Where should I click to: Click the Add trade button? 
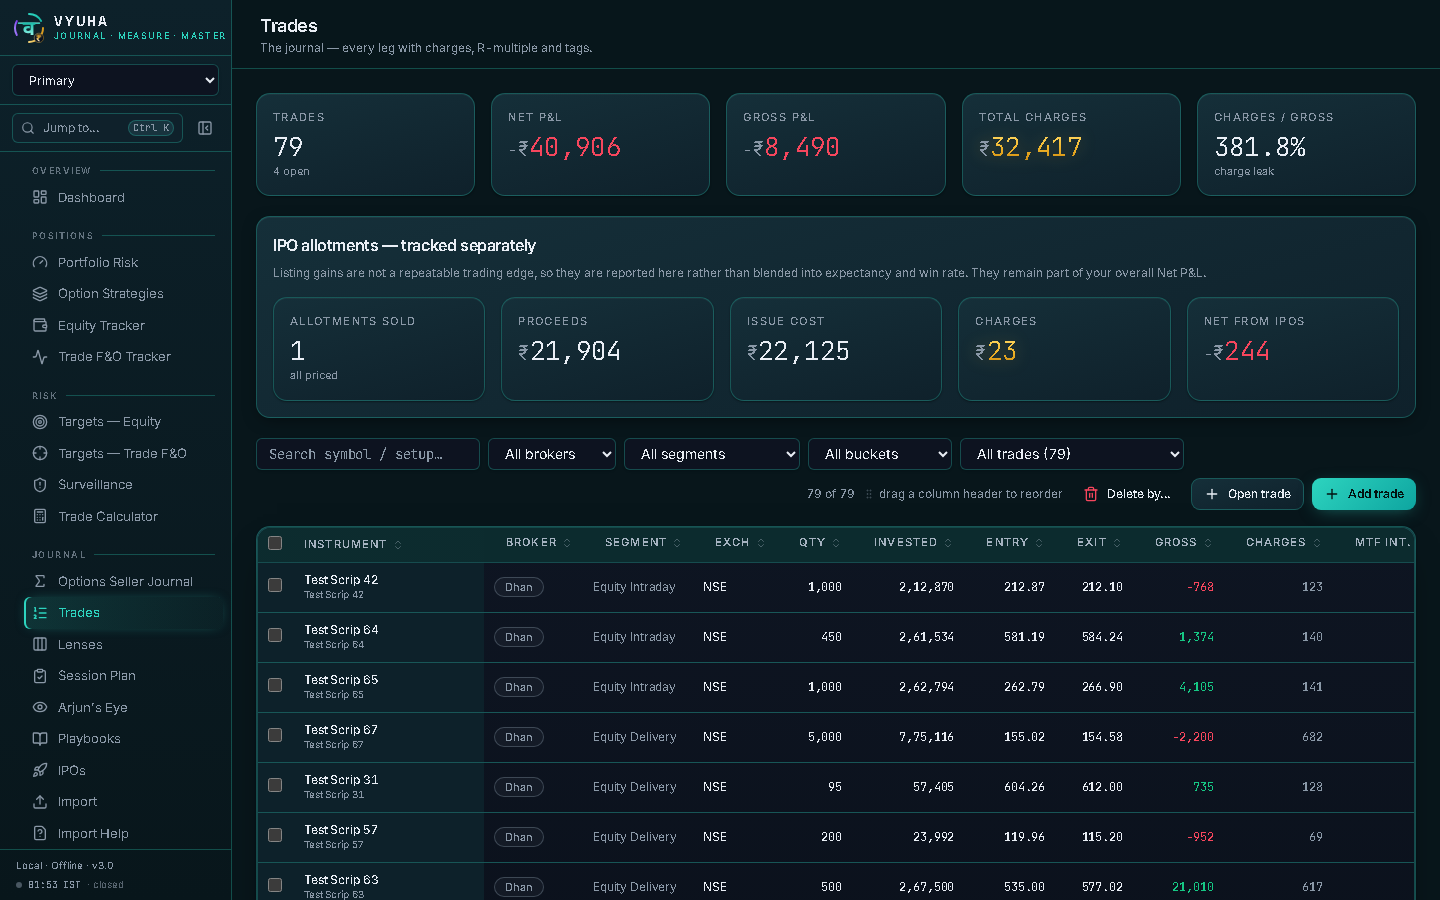tap(1364, 494)
